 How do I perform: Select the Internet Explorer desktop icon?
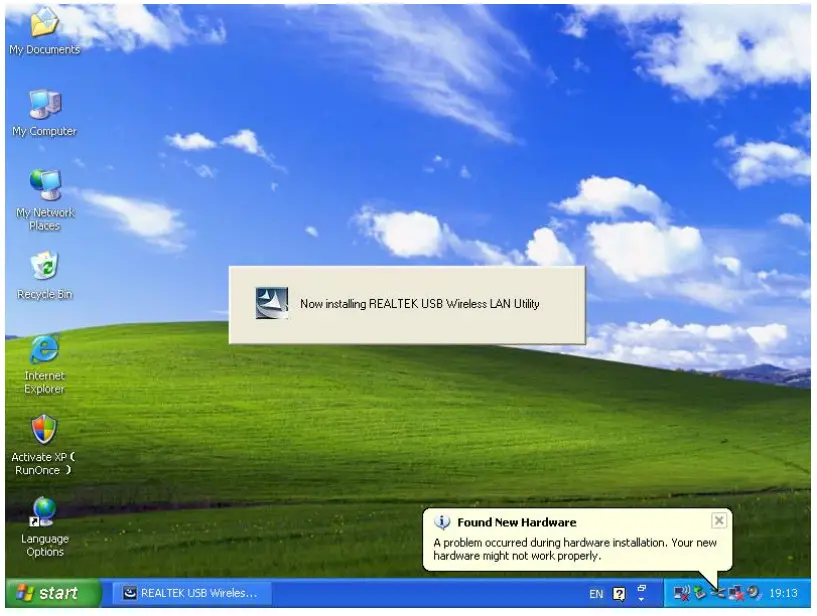[x=44, y=364]
